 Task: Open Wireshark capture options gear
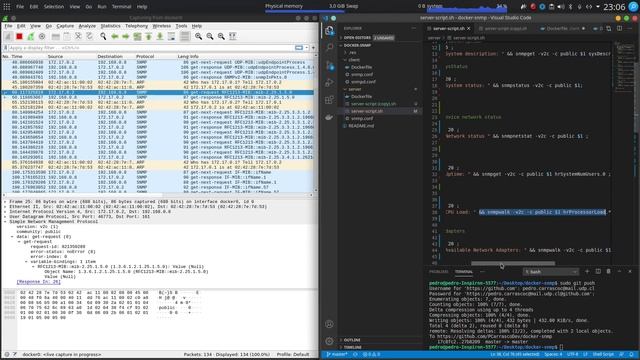pos(42,36)
